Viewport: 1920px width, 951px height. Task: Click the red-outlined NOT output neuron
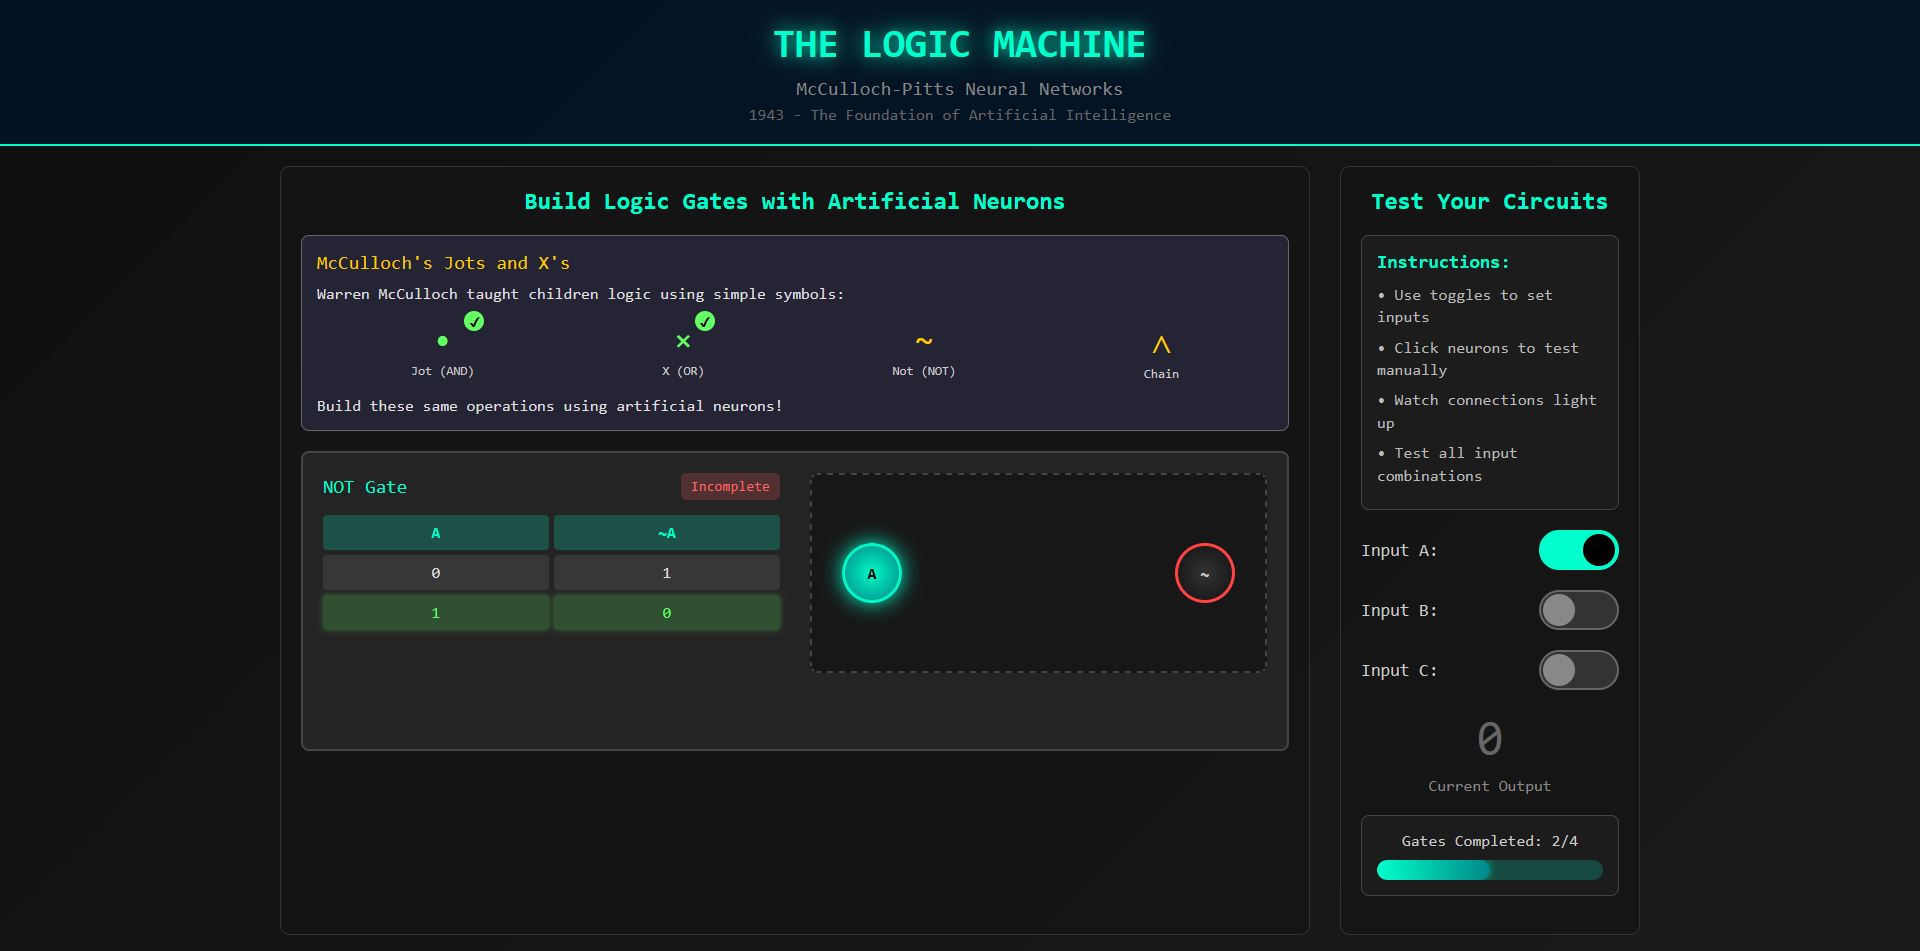pyautogui.click(x=1205, y=573)
